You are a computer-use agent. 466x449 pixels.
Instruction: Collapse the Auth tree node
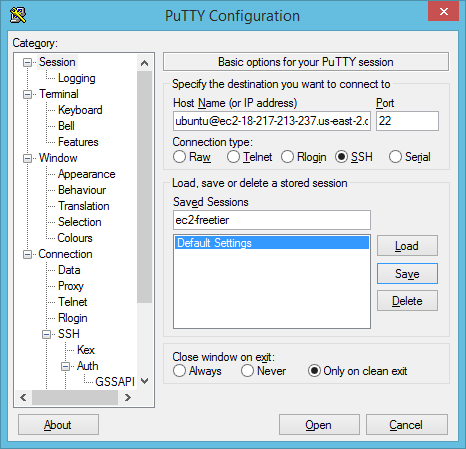coord(65,366)
